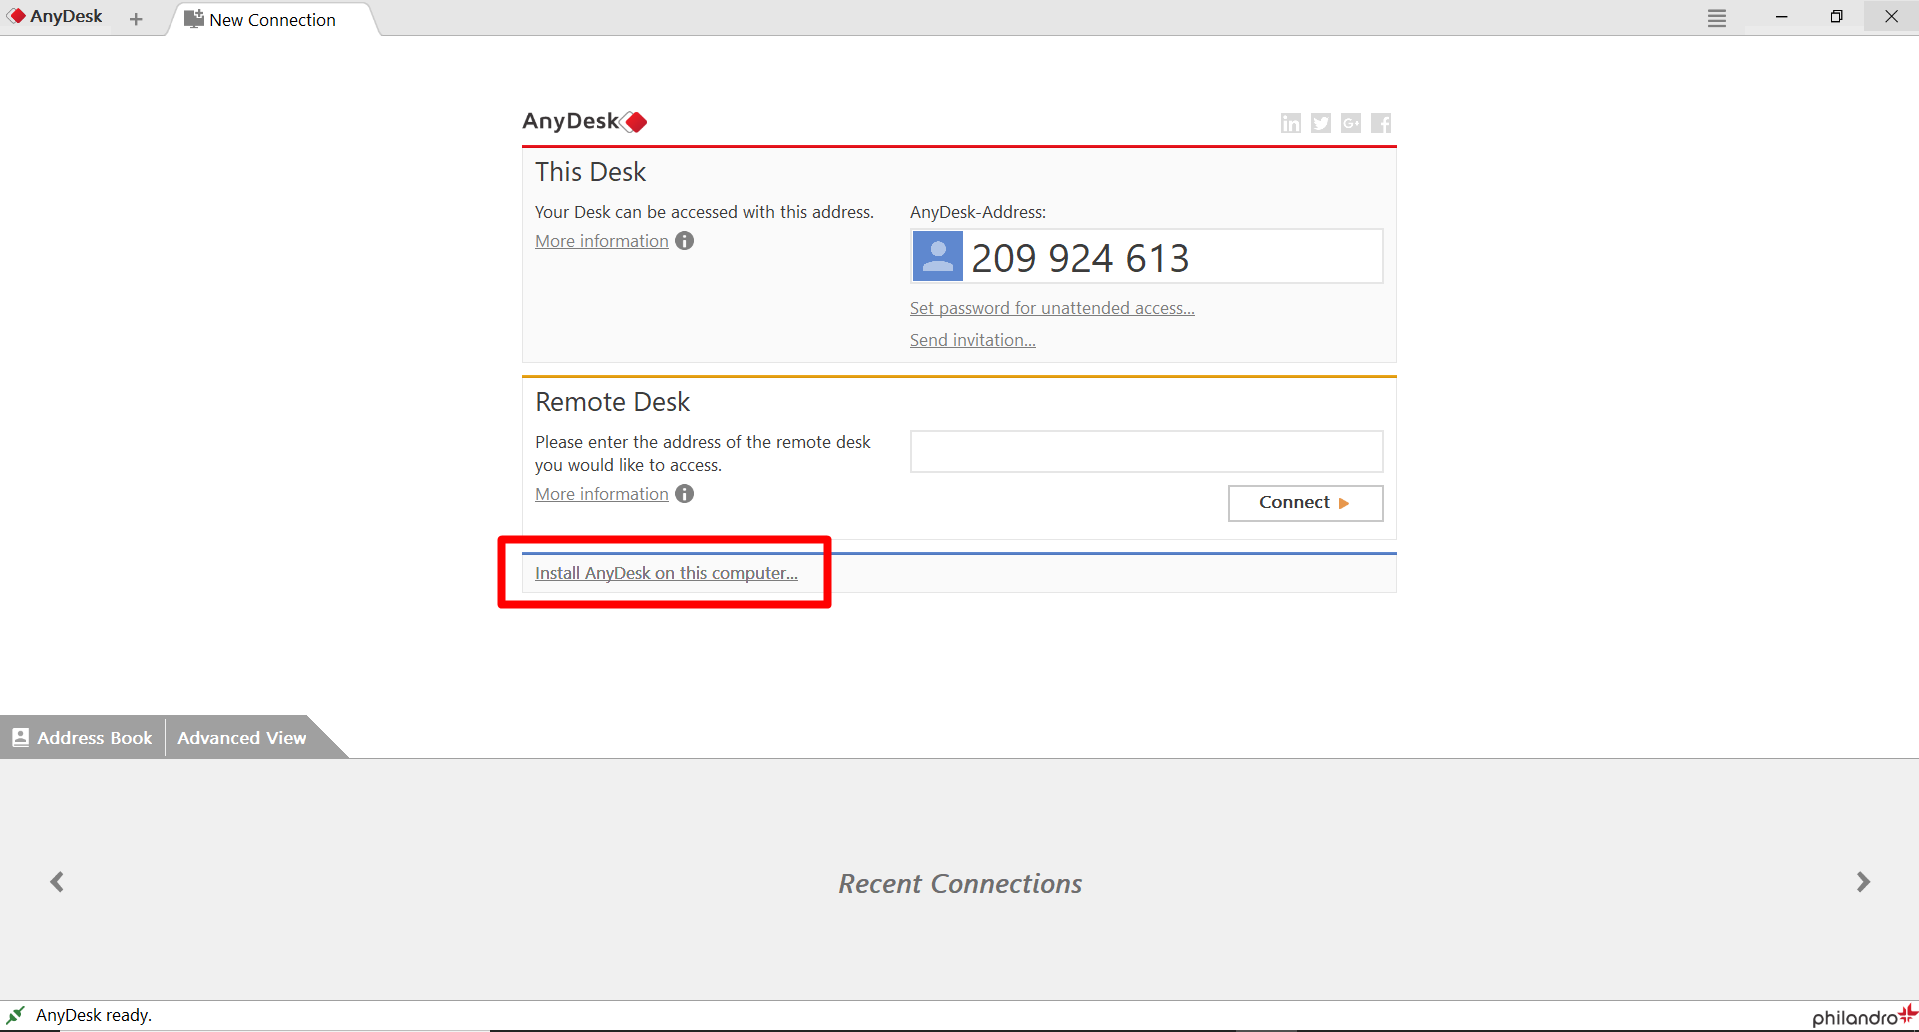Share AnyDesk on LinkedIn

click(x=1291, y=123)
